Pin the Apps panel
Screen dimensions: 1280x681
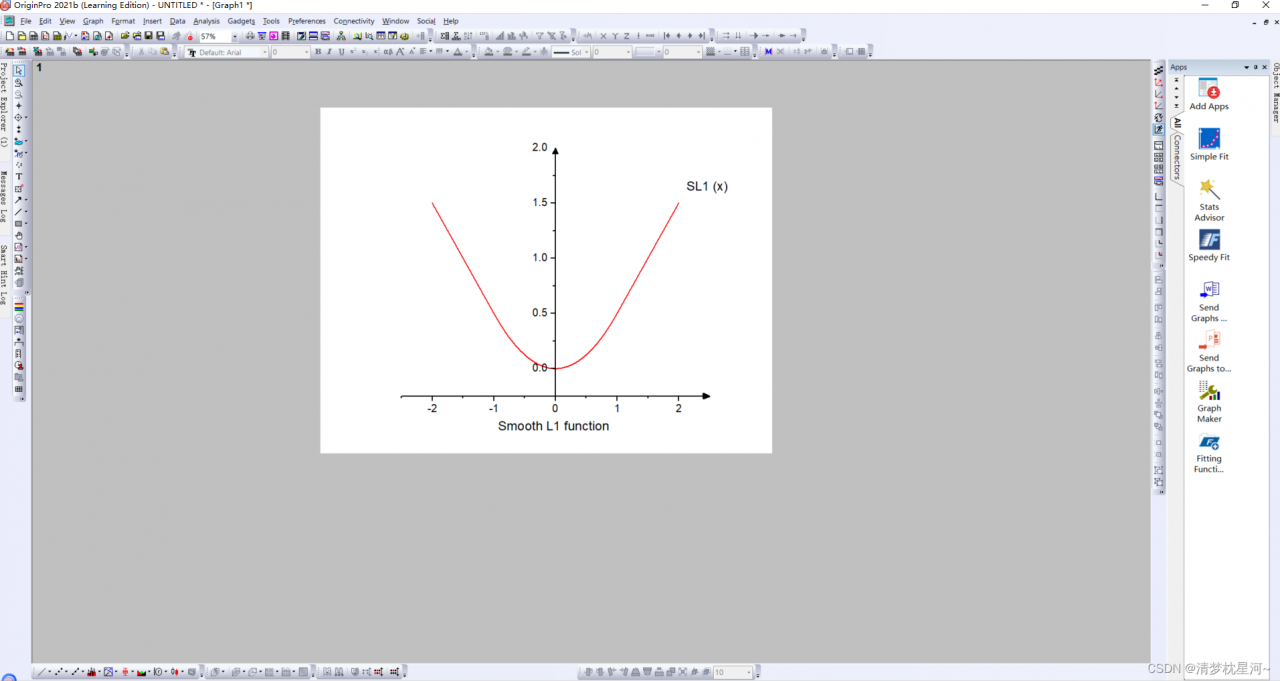coord(1256,67)
